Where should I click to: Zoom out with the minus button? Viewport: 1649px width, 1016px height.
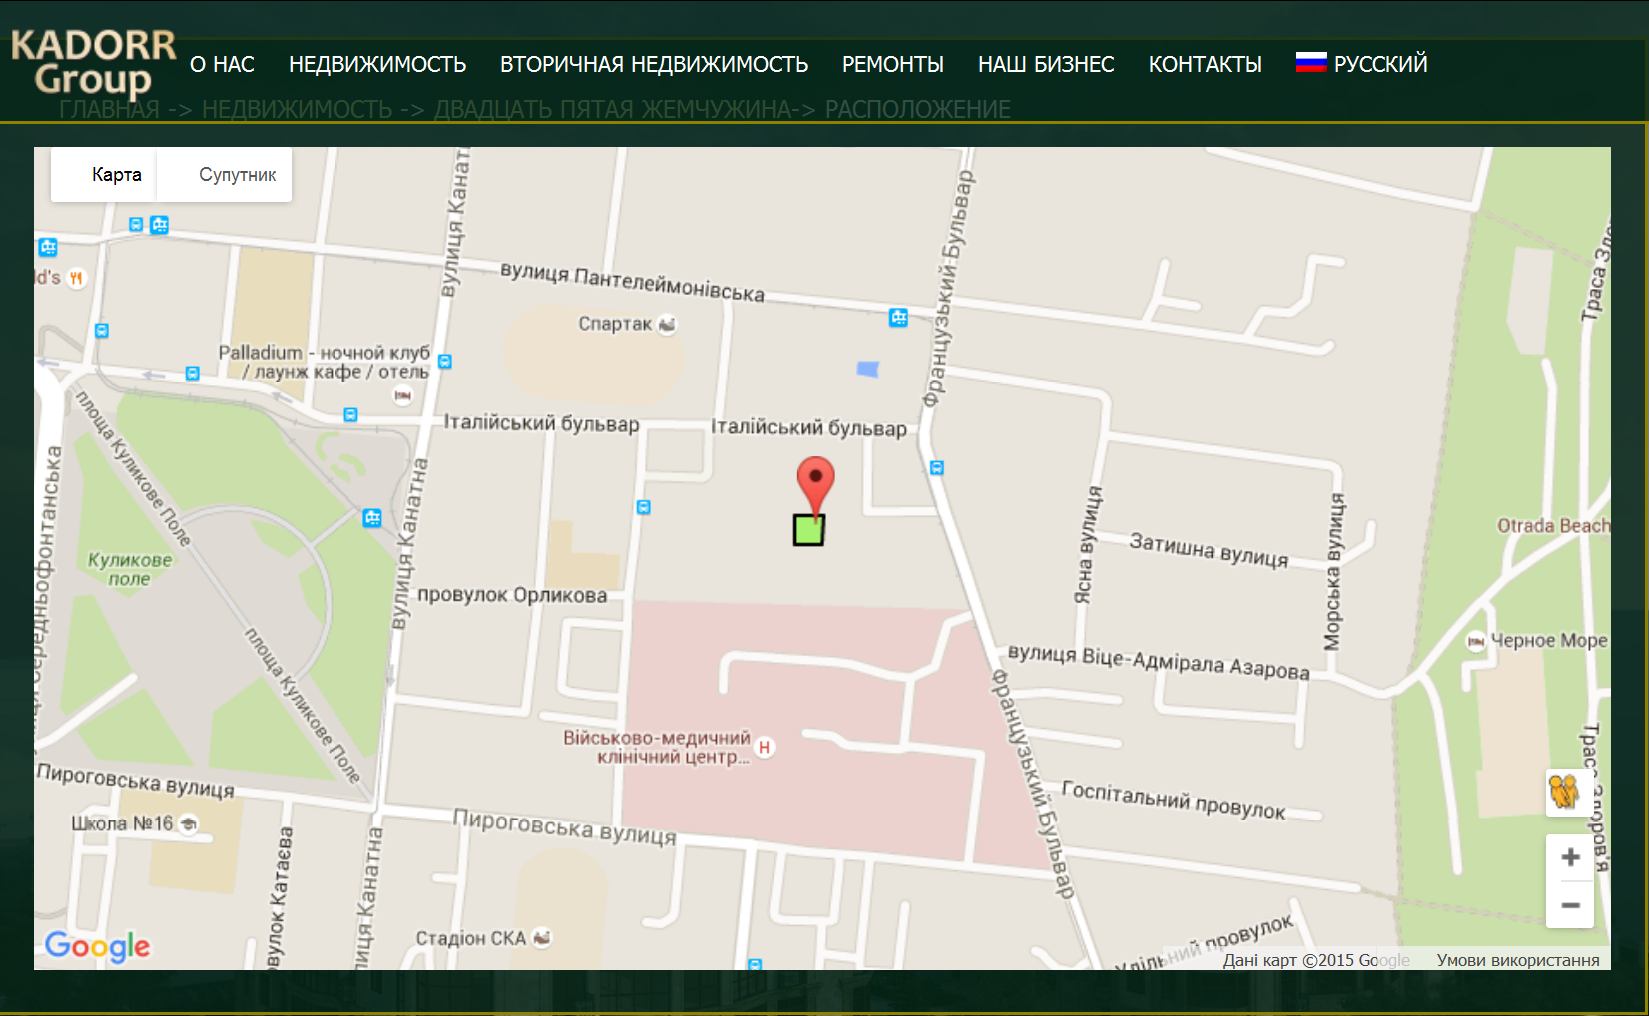tap(1570, 905)
